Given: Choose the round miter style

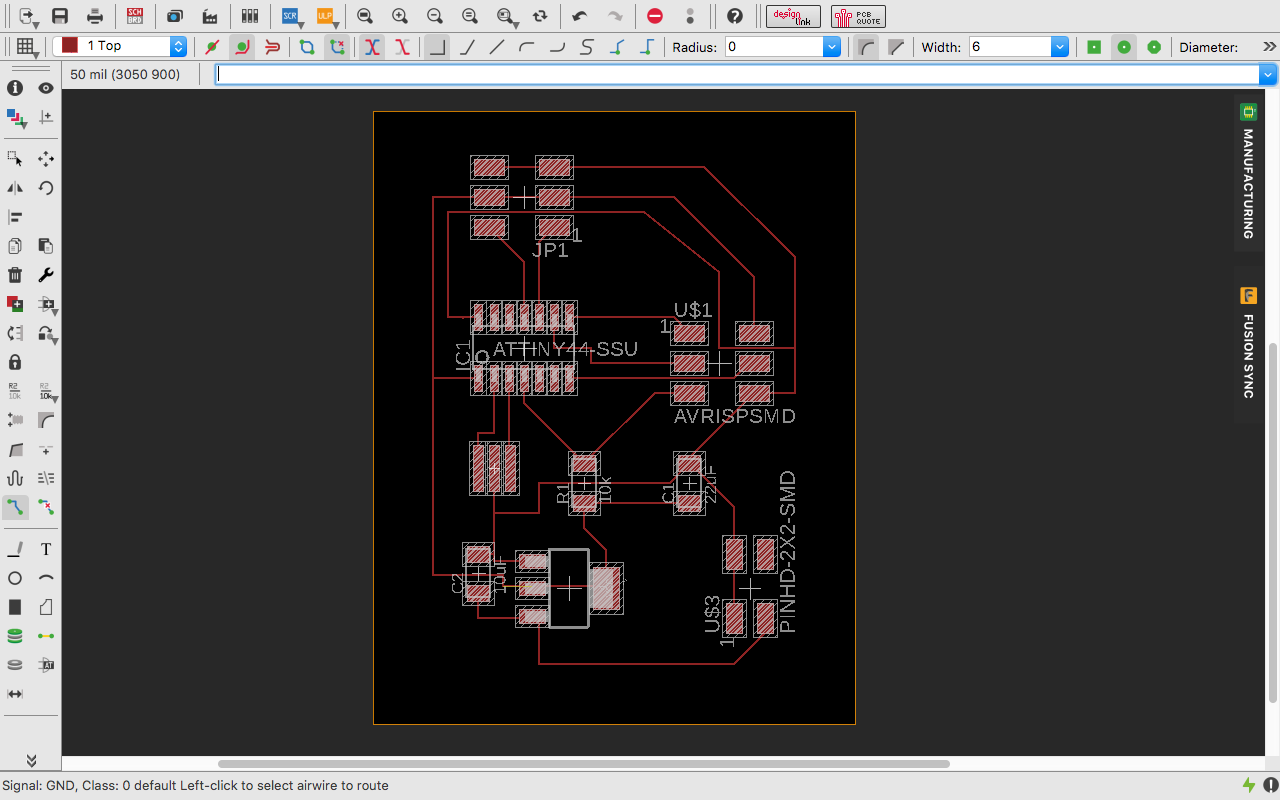Looking at the screenshot, I should pos(867,47).
